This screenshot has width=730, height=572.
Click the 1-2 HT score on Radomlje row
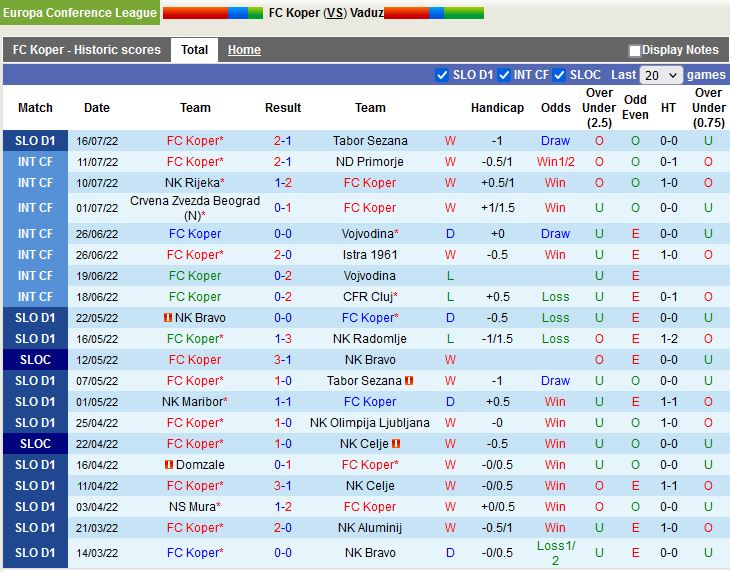(669, 338)
